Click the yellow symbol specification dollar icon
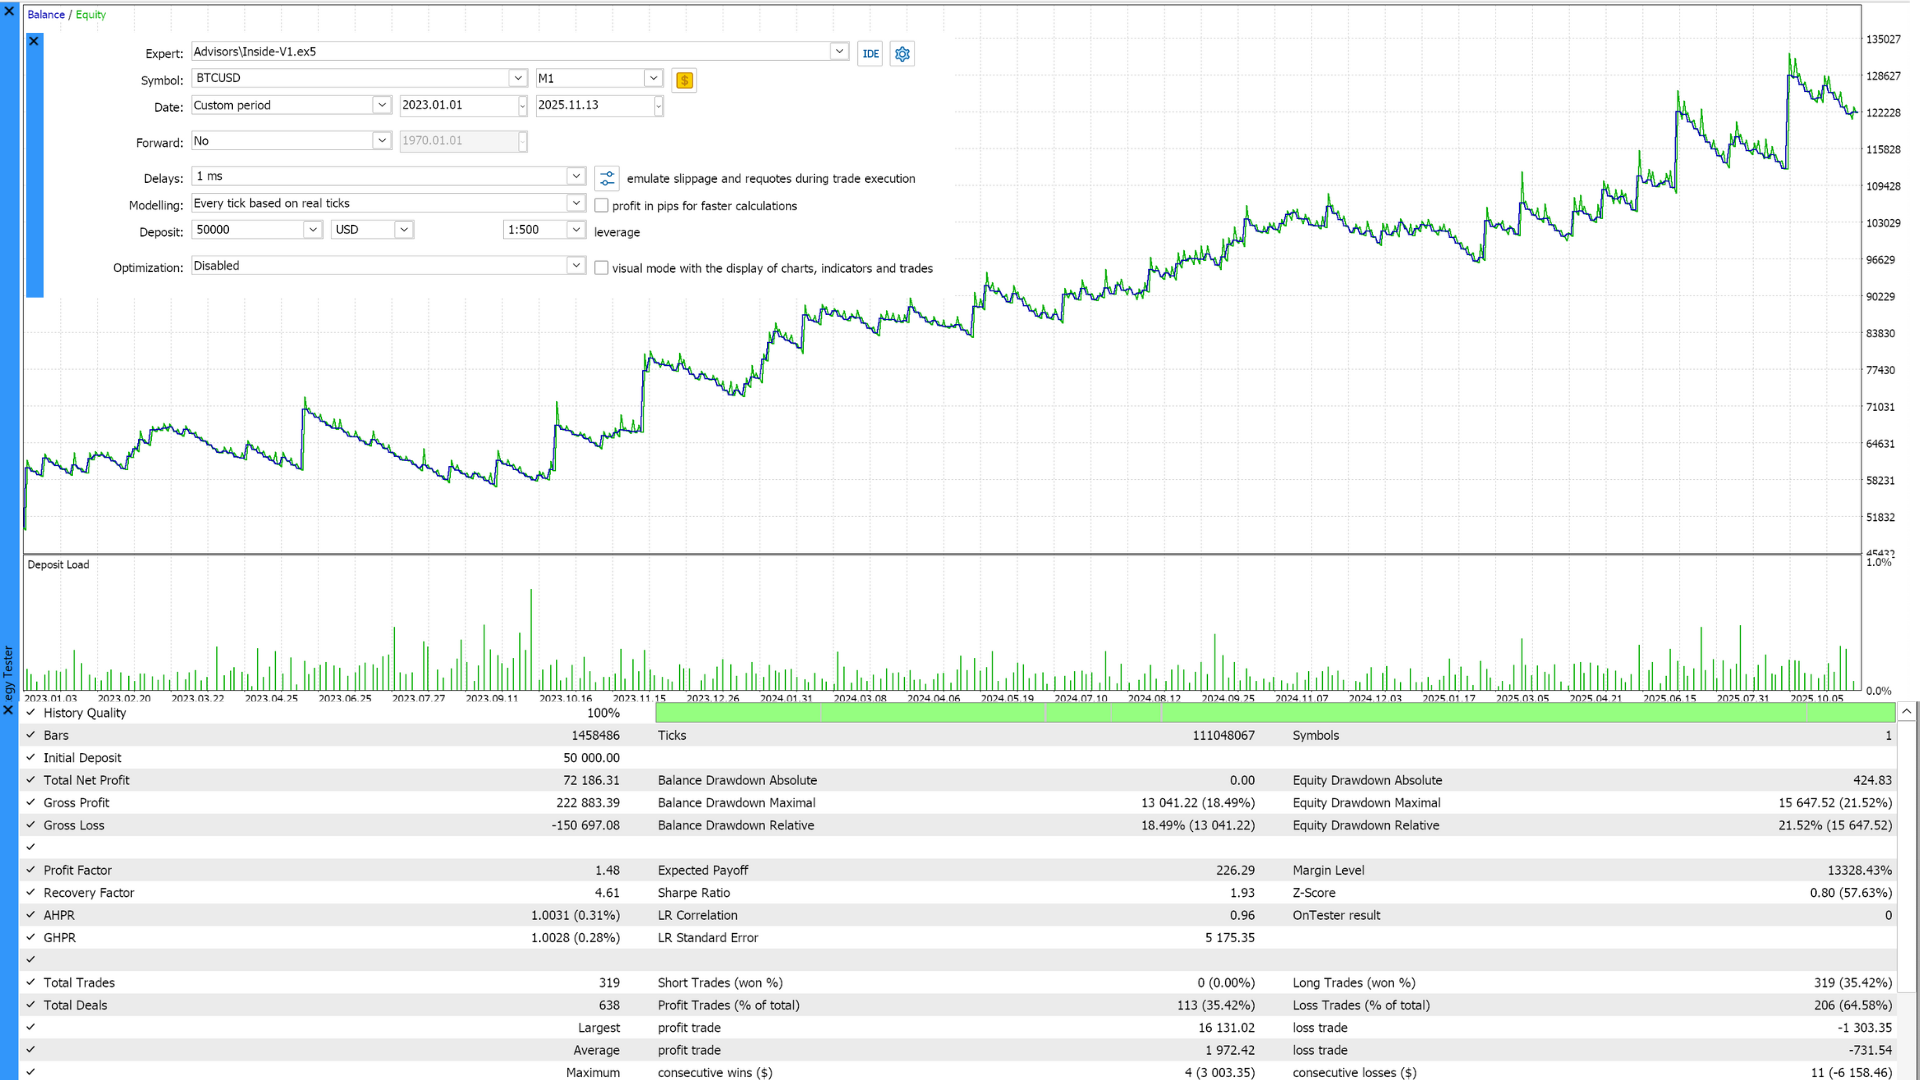Screen dimensions: 1920x1080 click(684, 80)
